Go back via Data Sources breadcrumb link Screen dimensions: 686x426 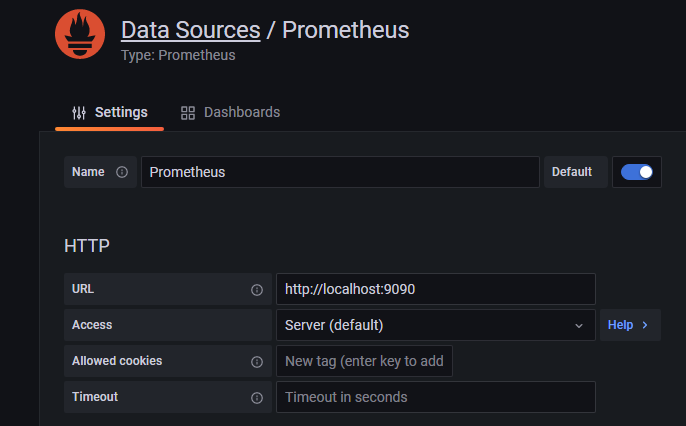(190, 29)
